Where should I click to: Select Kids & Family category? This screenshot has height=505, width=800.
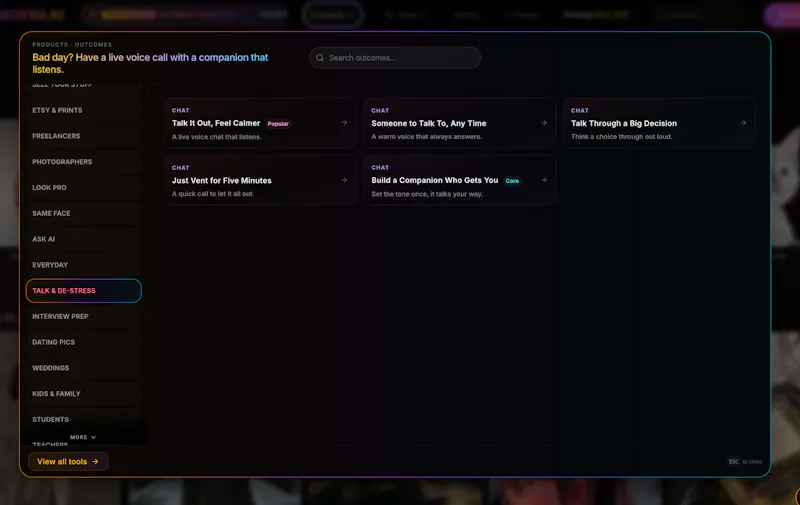(x=84, y=393)
